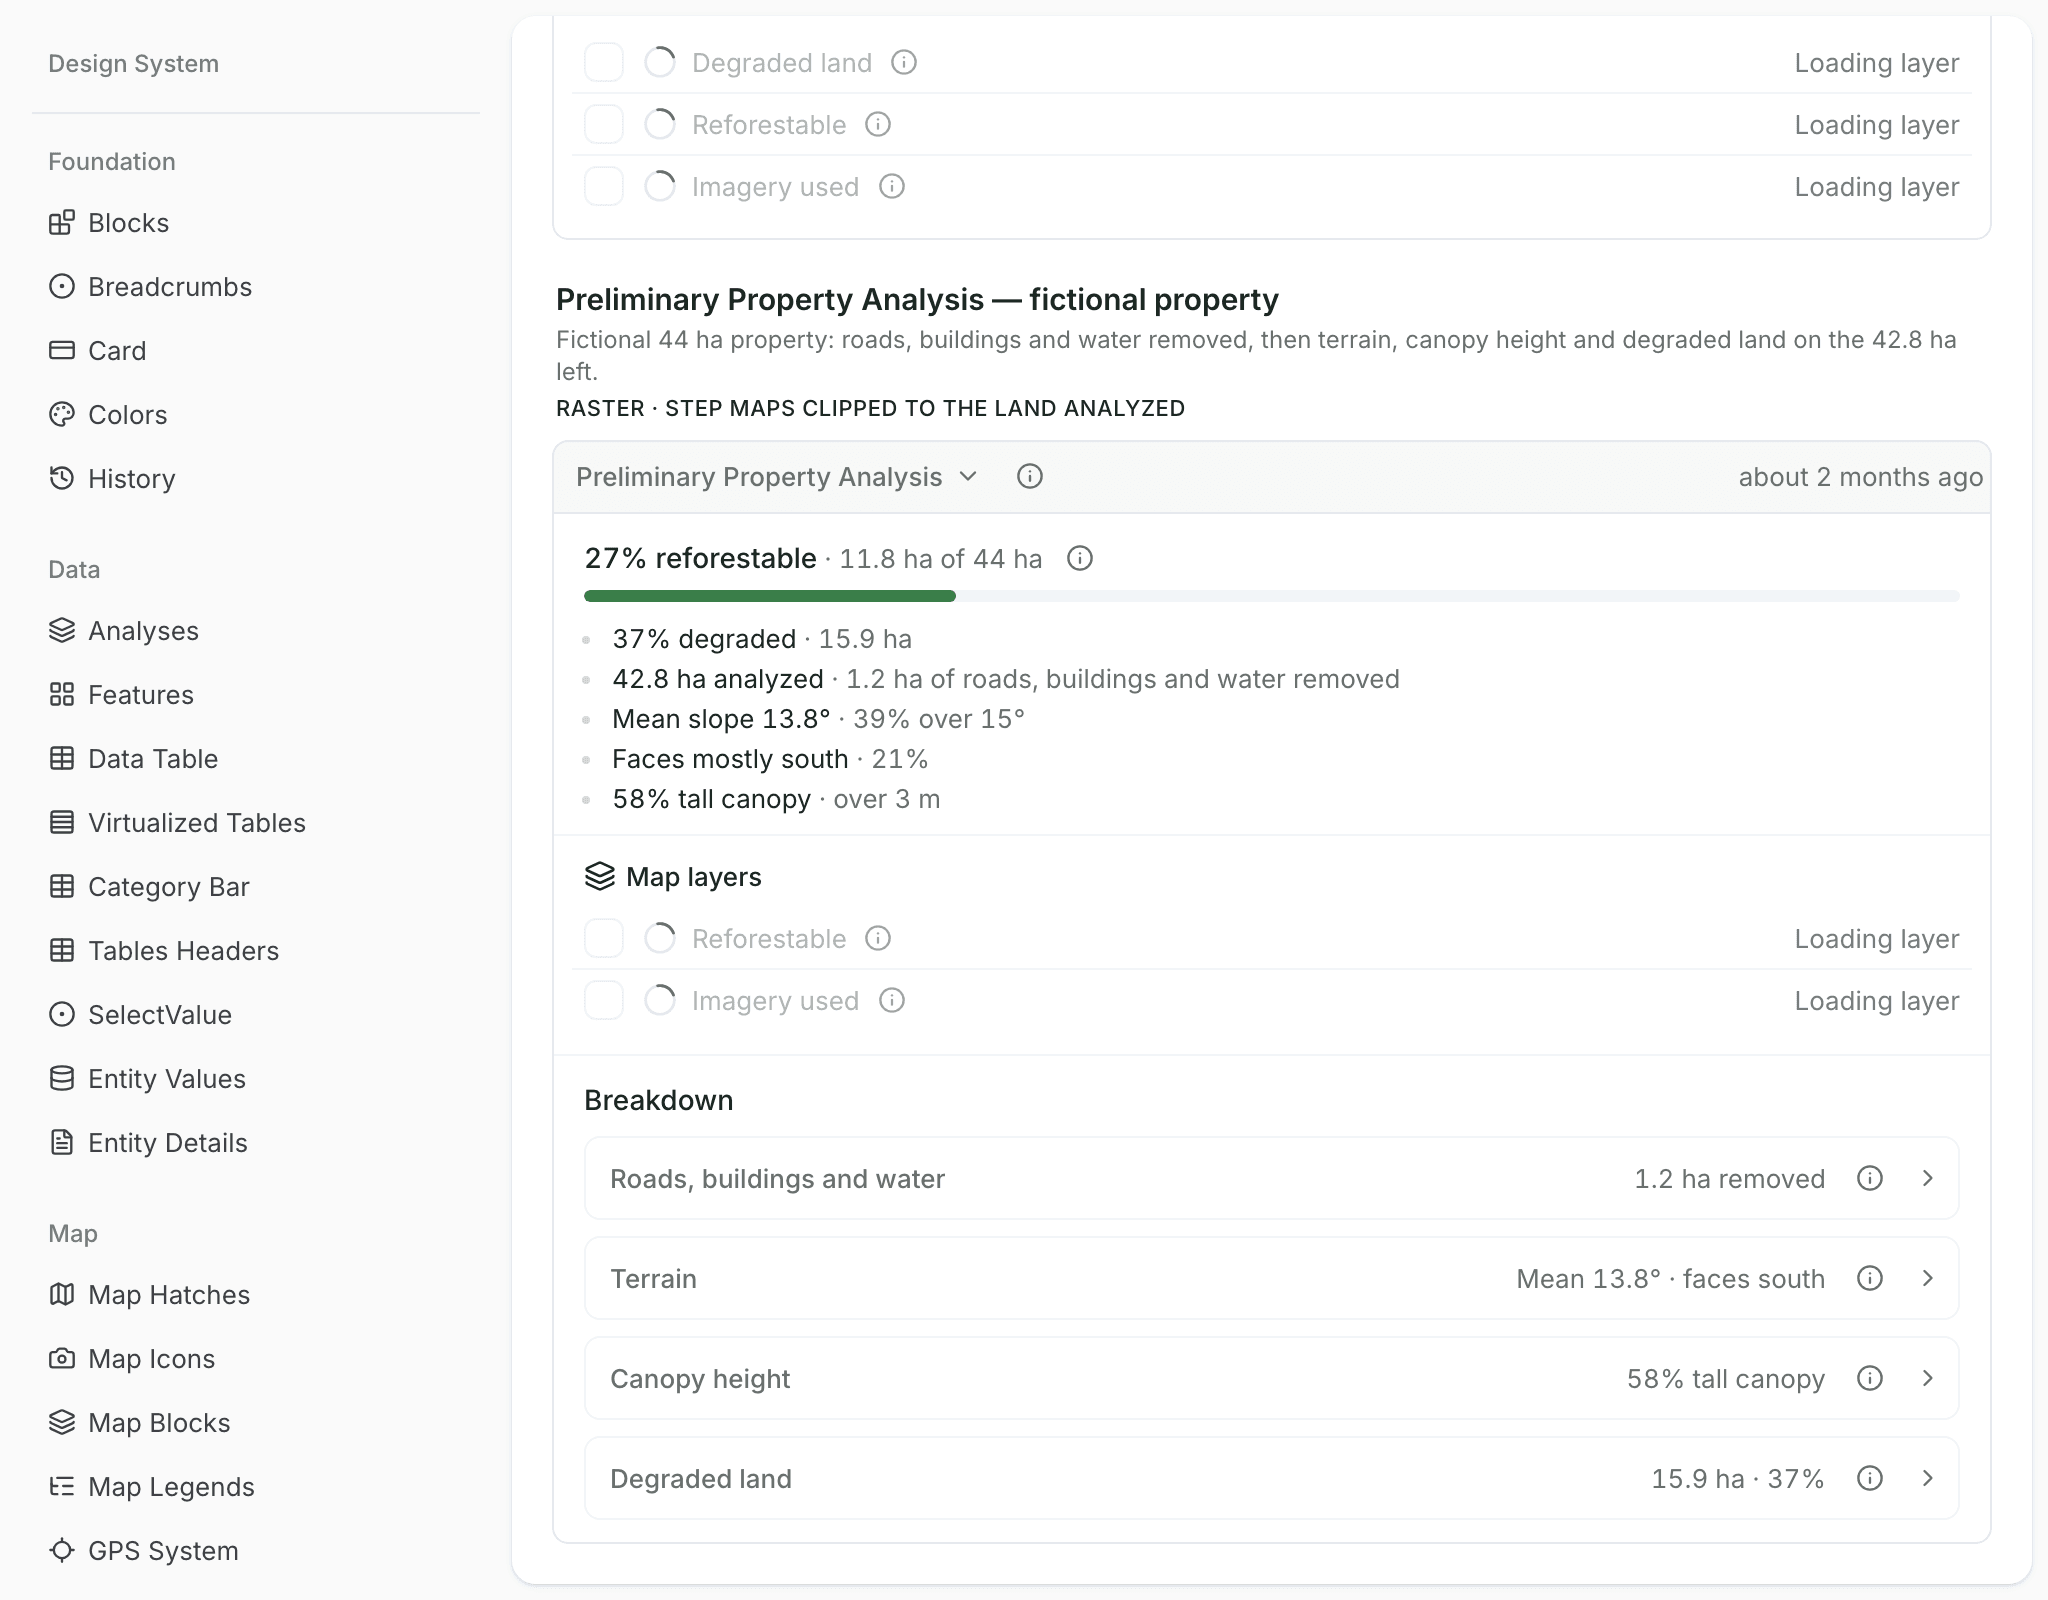Click the Map Hatches map icon

pyautogui.click(x=62, y=1295)
